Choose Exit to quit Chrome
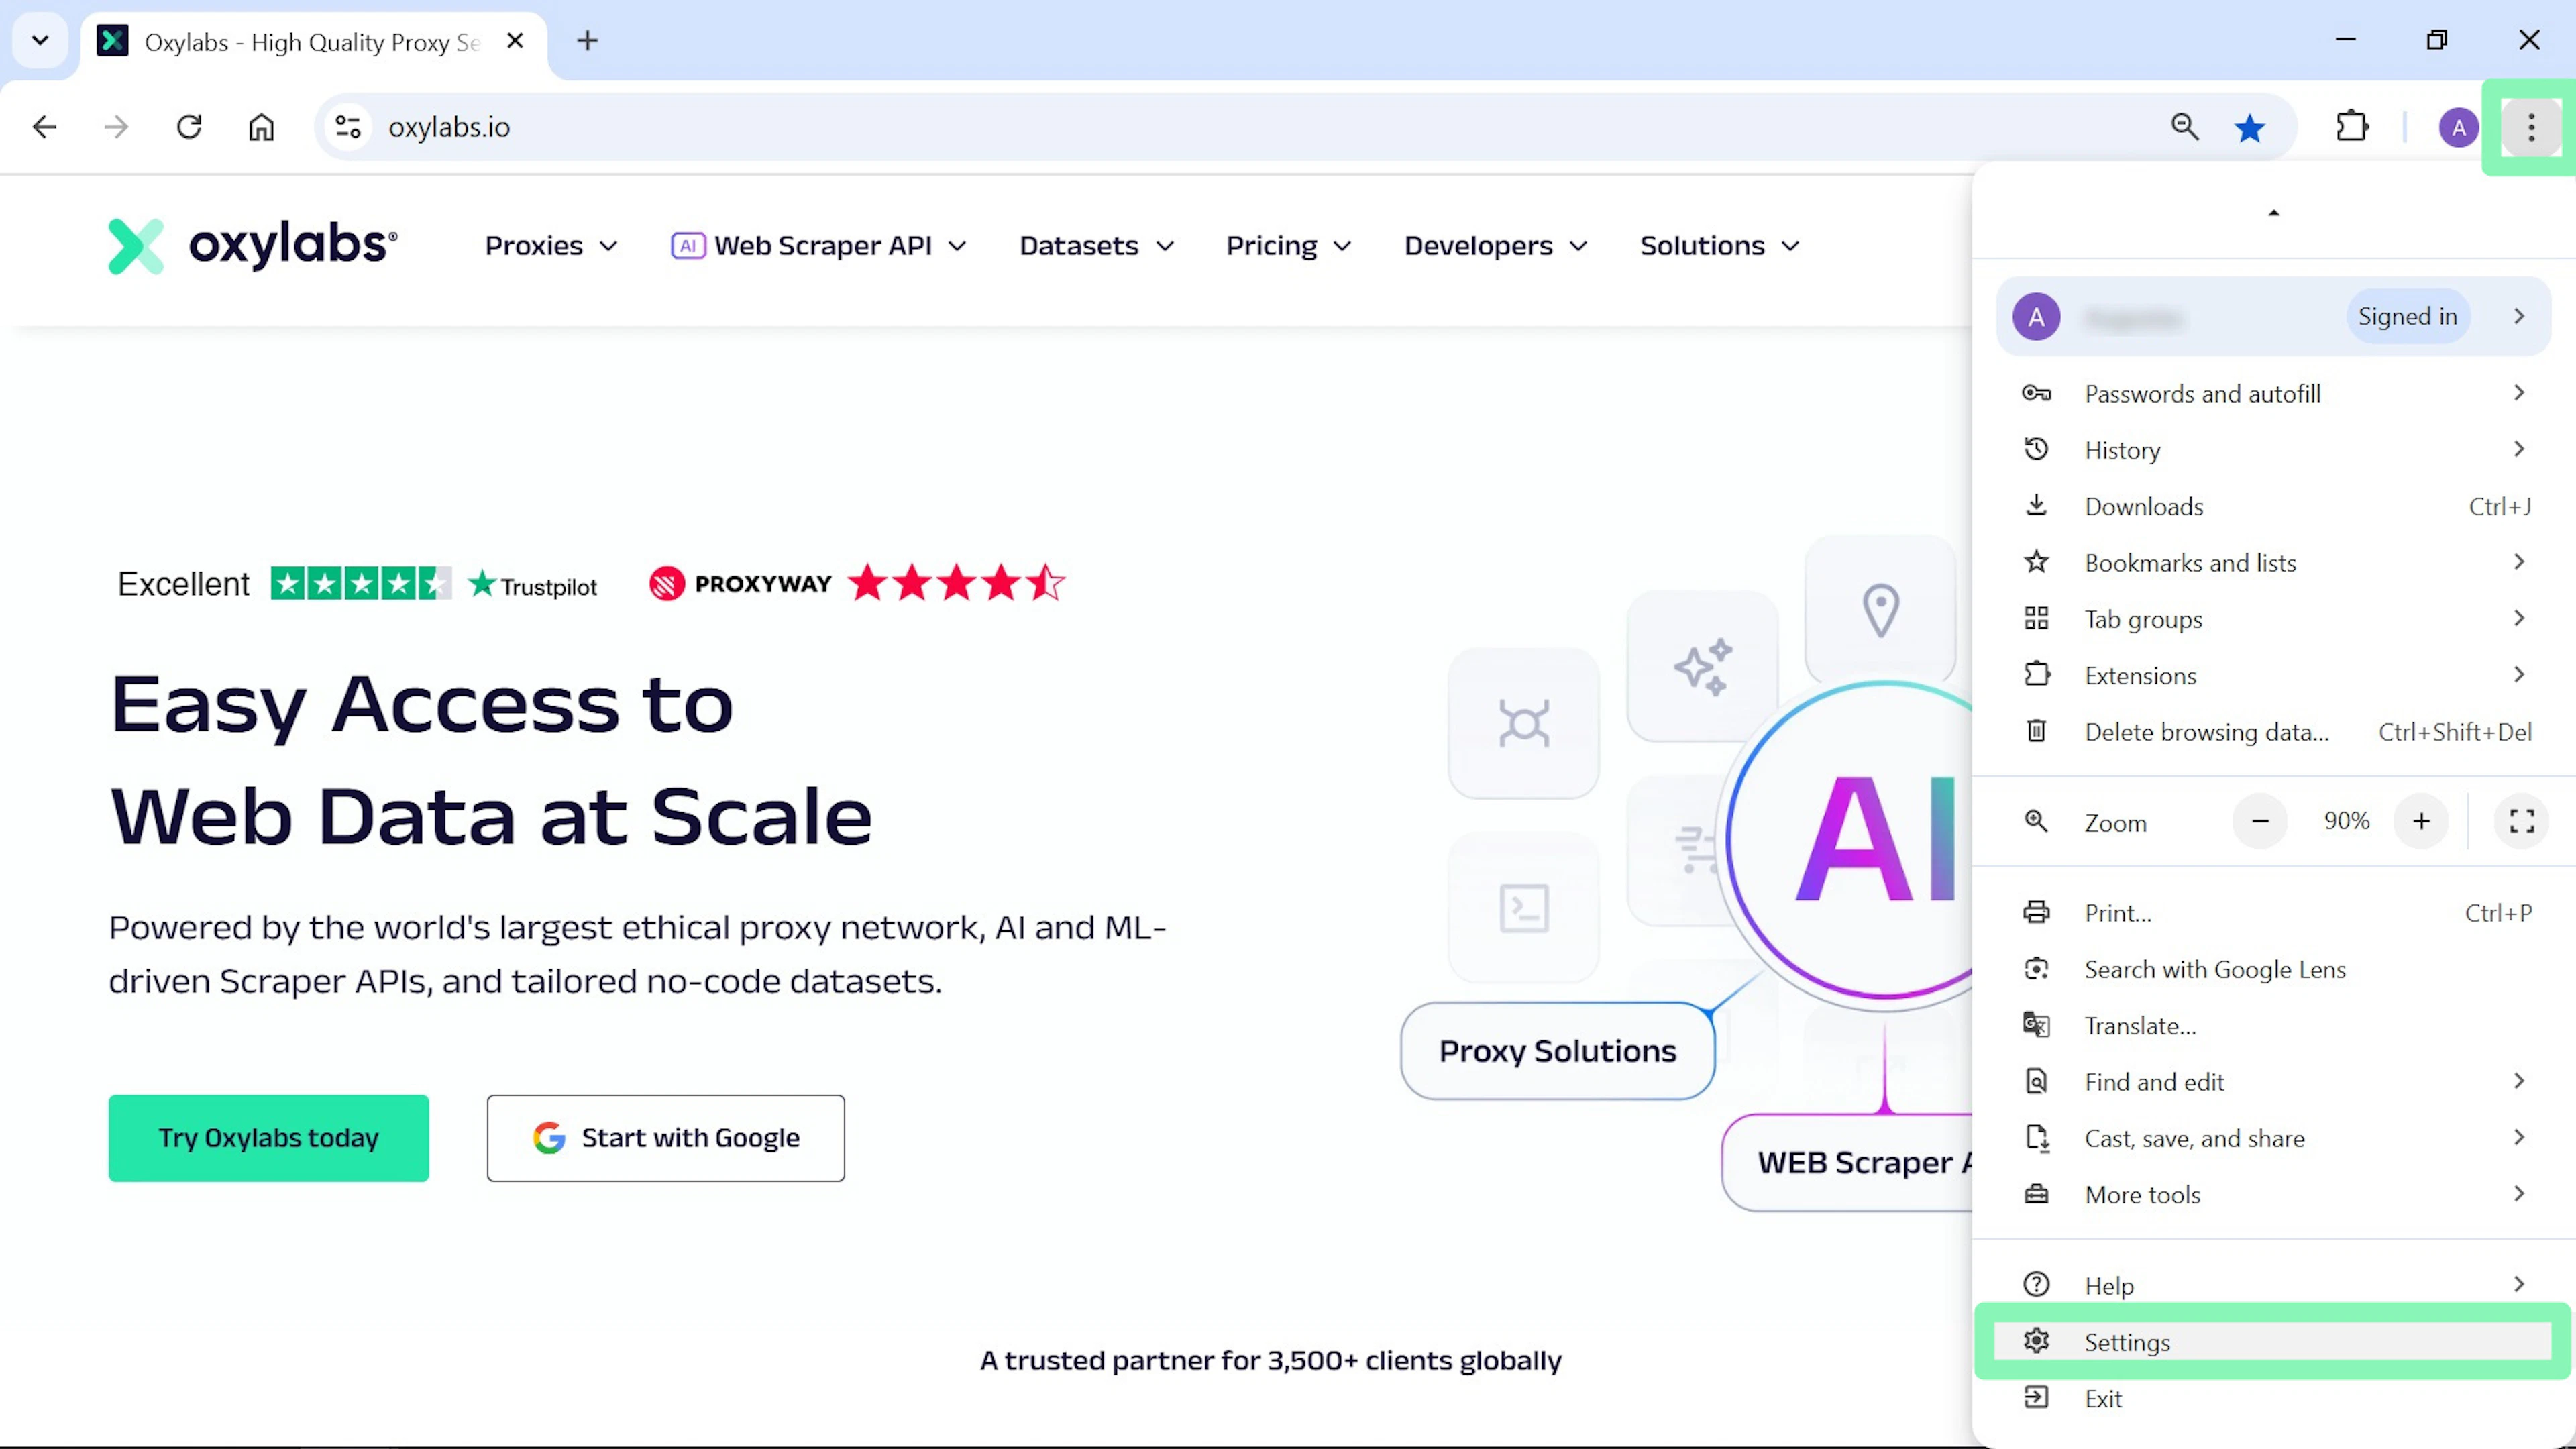The image size is (2576, 1449). point(2273,1399)
